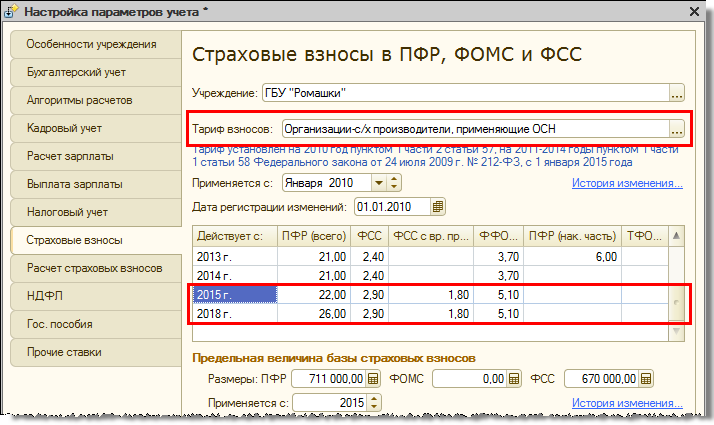Click the Действует с column header

click(235, 236)
